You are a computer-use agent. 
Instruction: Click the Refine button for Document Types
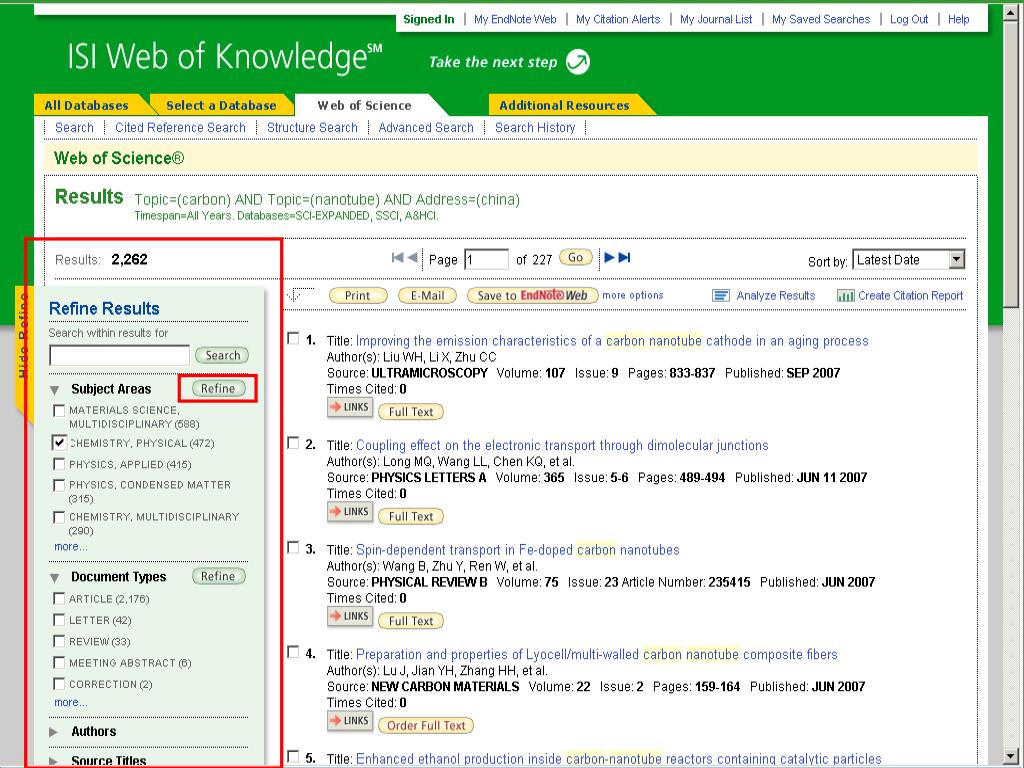(219, 576)
